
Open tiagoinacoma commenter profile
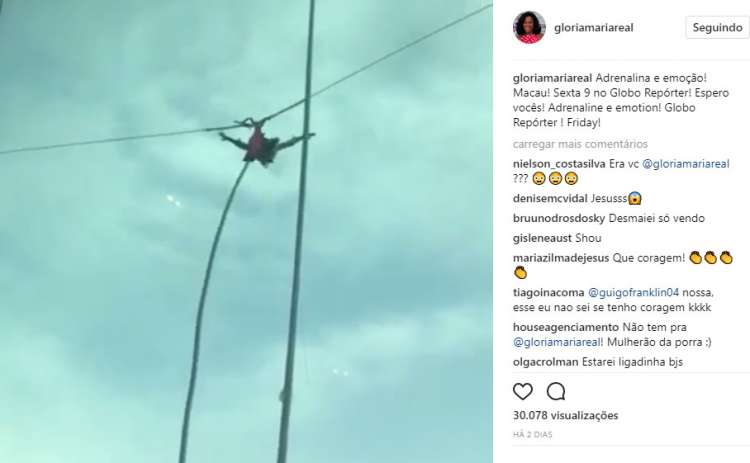pos(548,292)
